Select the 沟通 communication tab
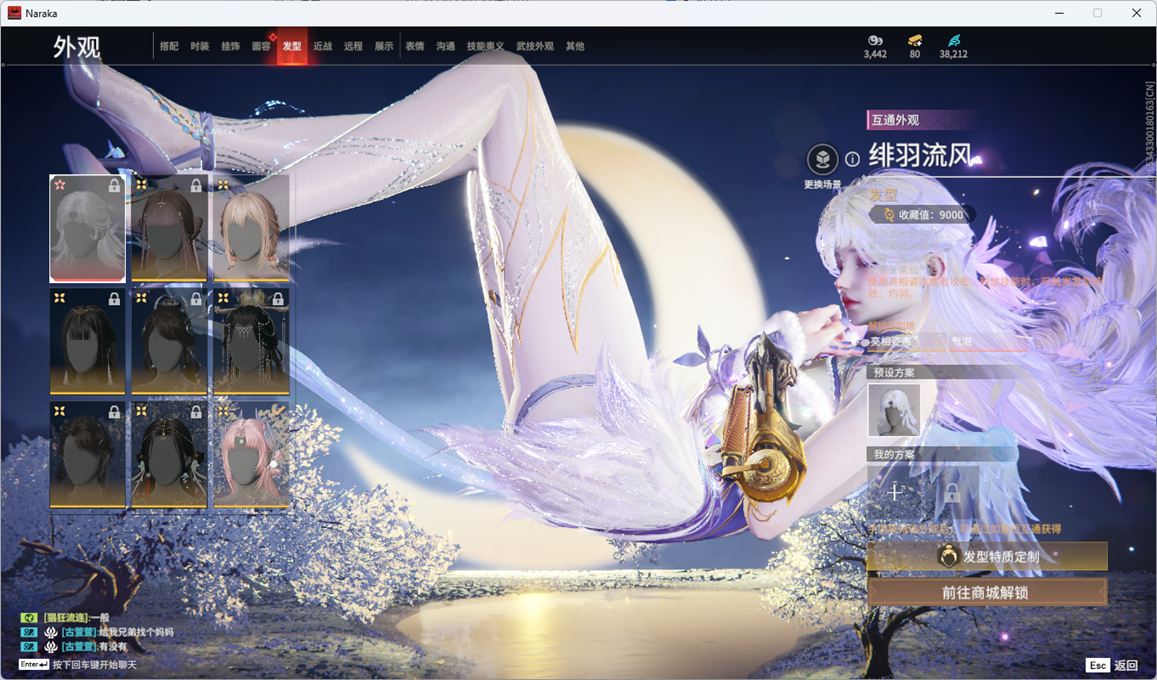This screenshot has width=1157, height=680. pyautogui.click(x=446, y=46)
